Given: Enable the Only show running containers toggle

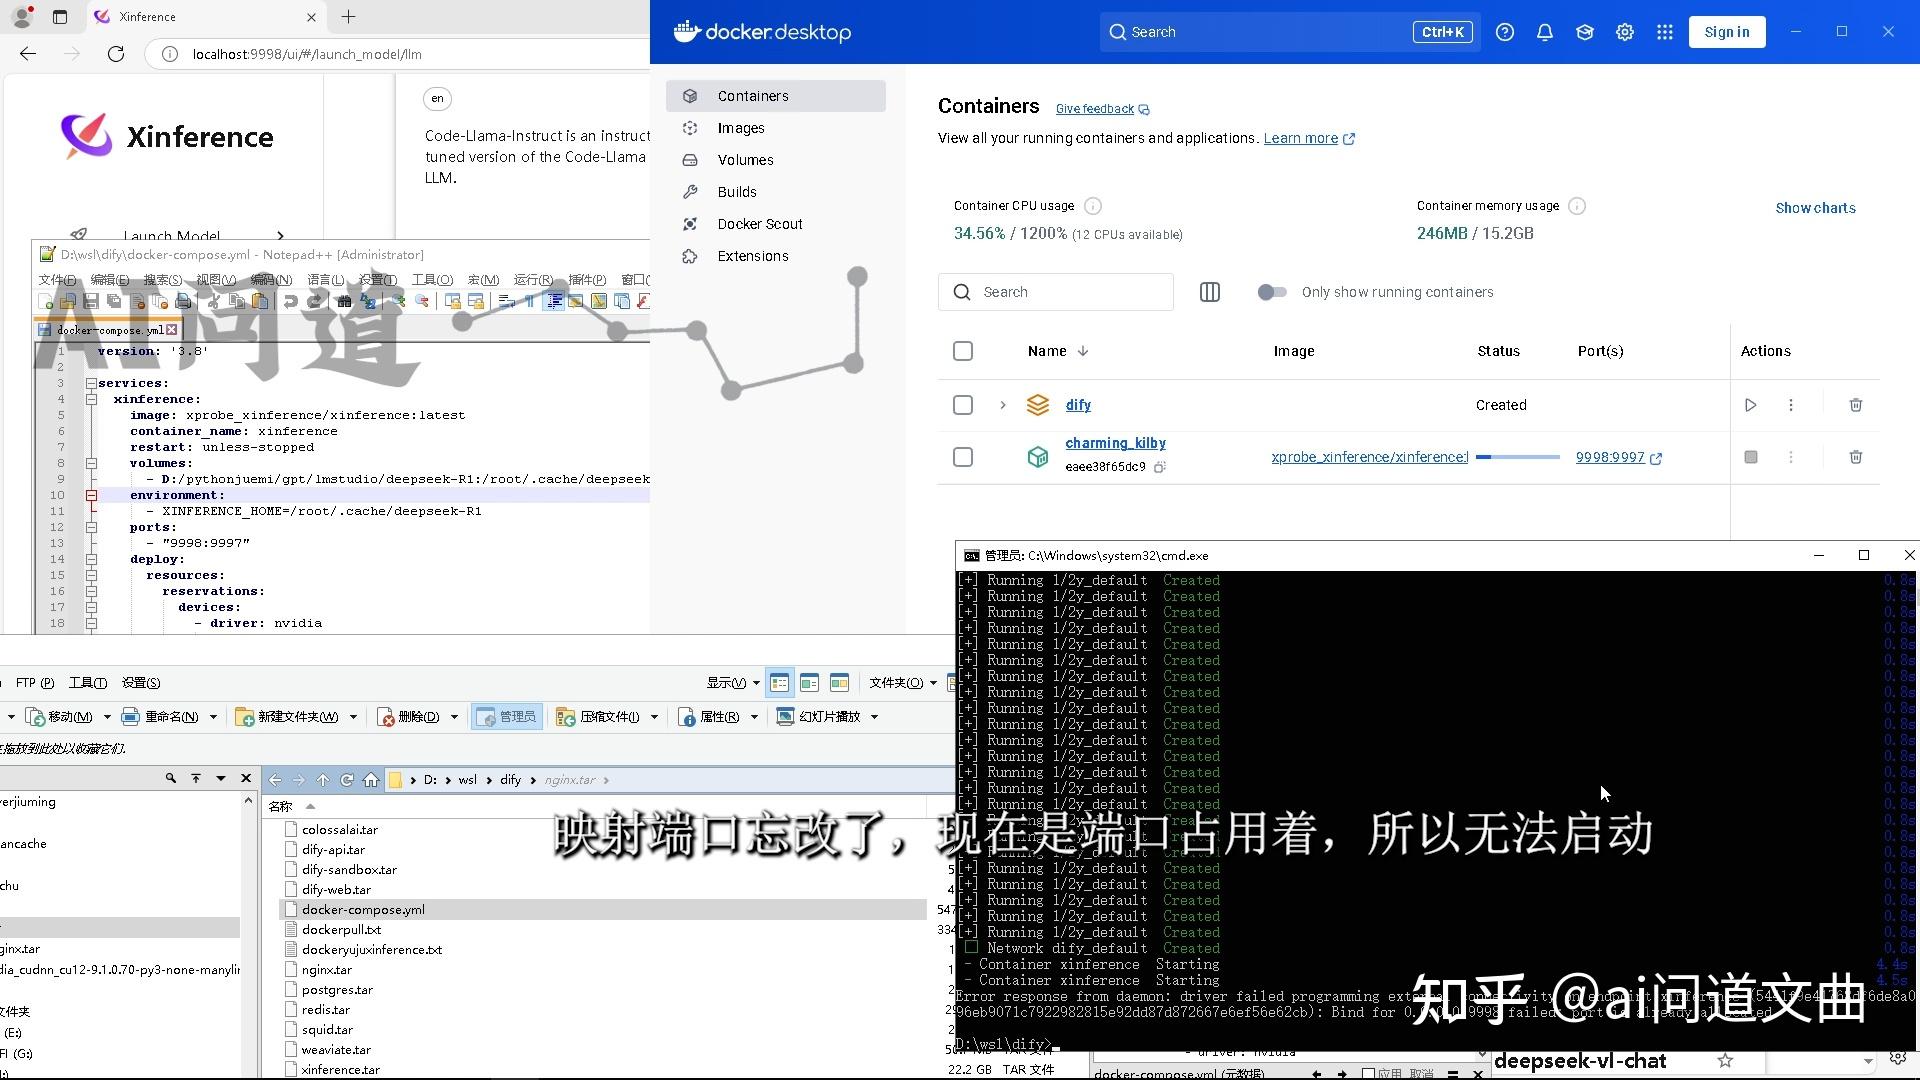Looking at the screenshot, I should (1272, 292).
